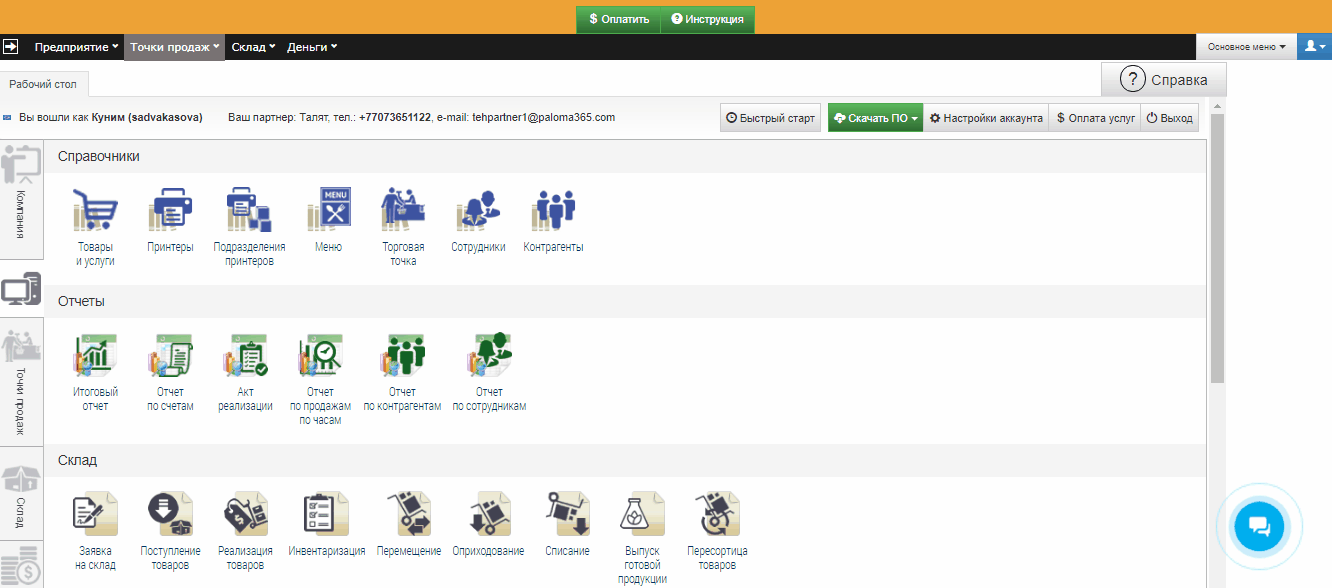
Task: Open the Инвентаризация warehouse icon
Action: pos(326,514)
